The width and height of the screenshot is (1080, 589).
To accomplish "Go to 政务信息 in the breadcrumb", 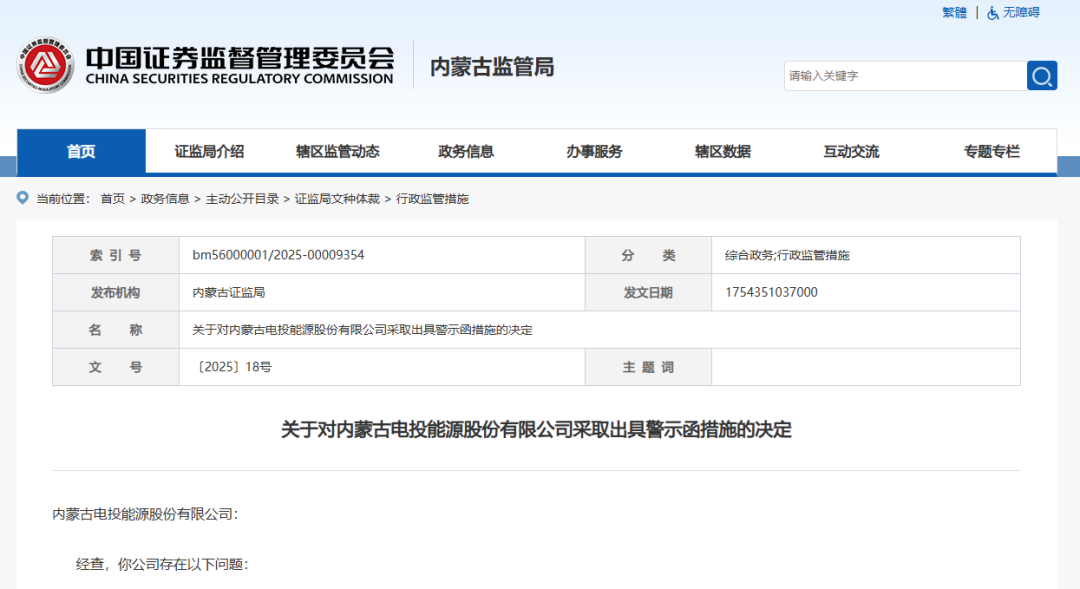I will tap(165, 199).
